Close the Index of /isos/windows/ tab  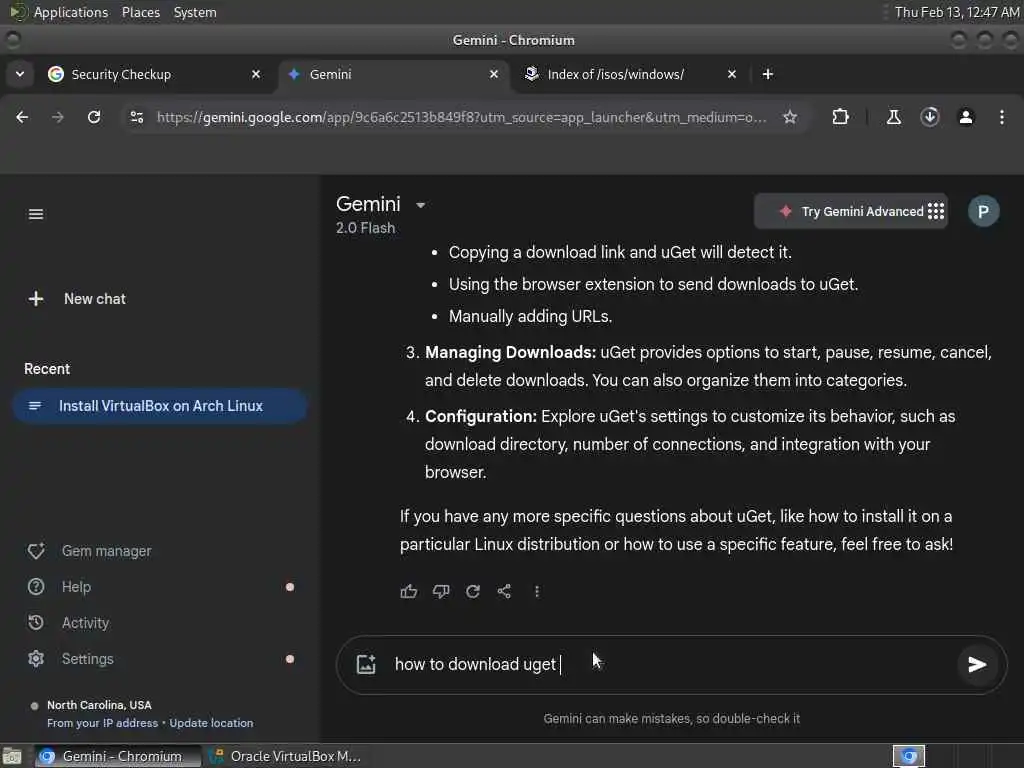click(732, 74)
